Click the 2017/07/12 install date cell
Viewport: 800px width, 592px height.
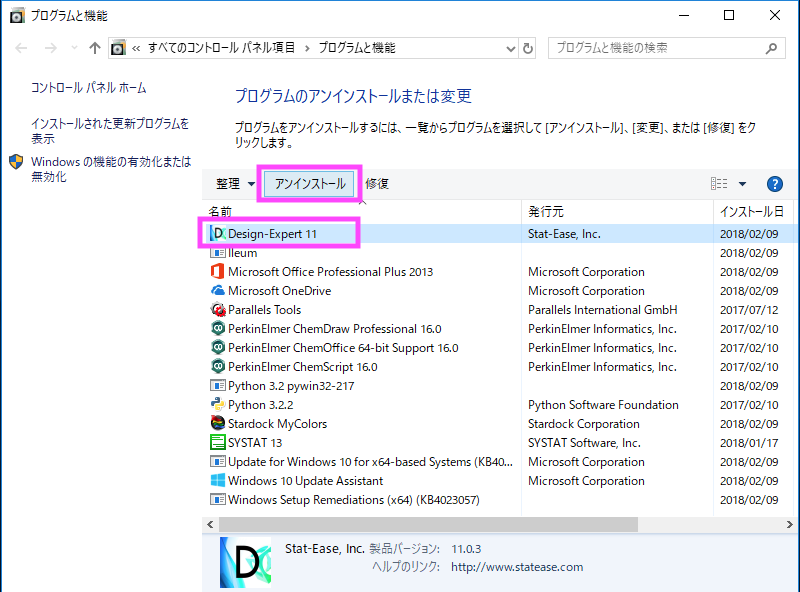point(749,310)
